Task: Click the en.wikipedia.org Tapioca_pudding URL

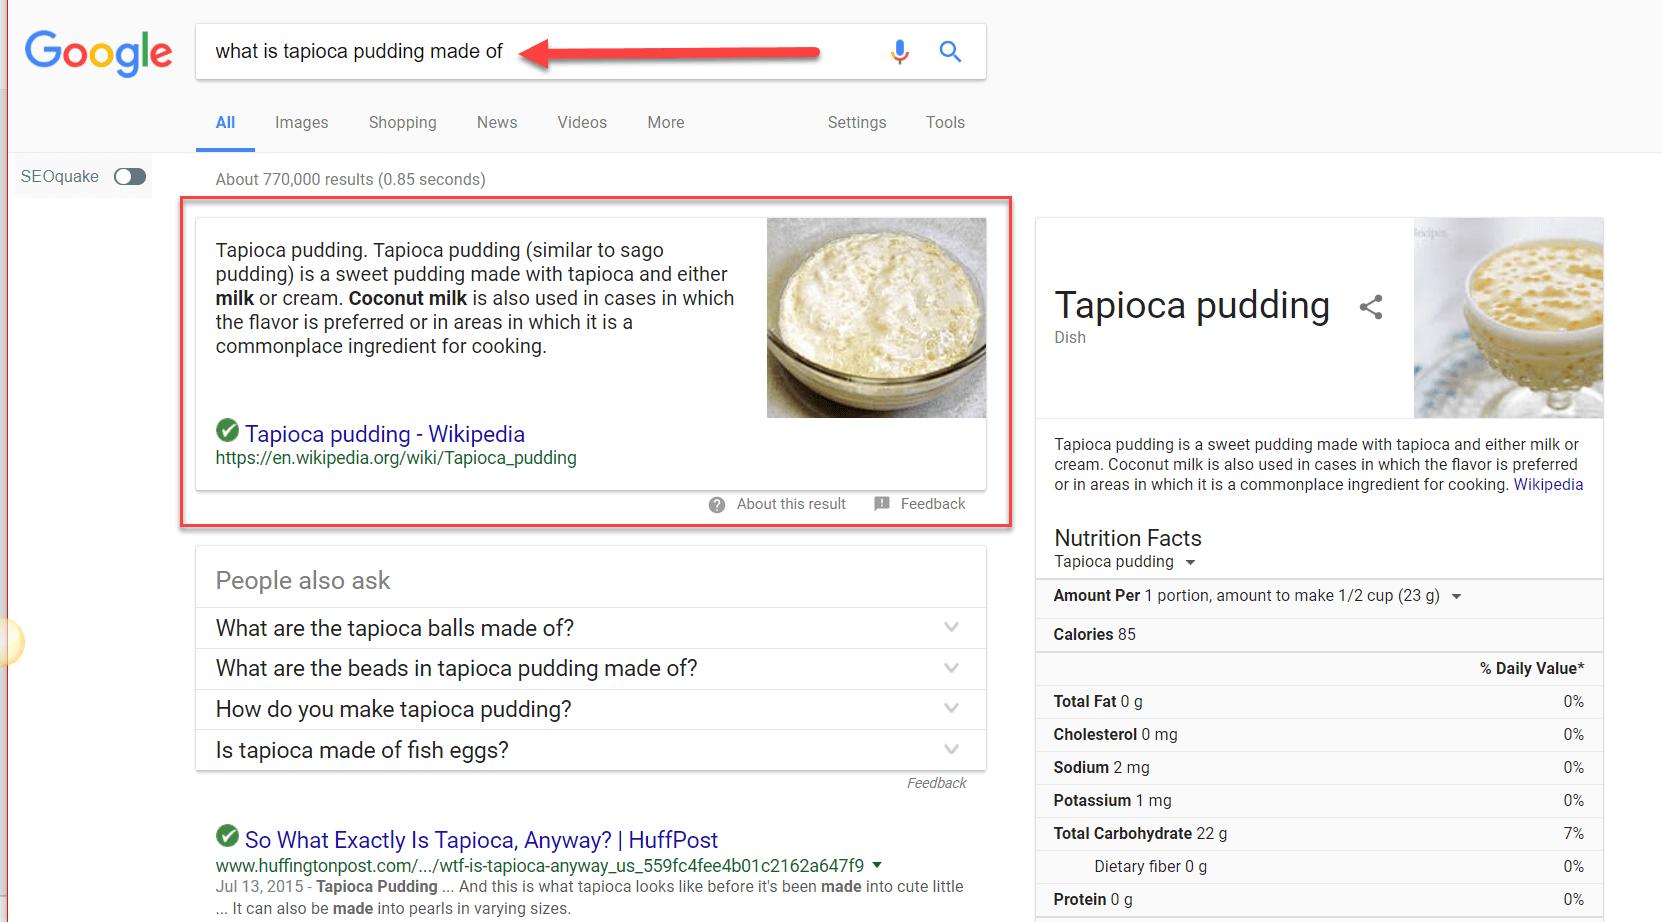Action: (396, 458)
